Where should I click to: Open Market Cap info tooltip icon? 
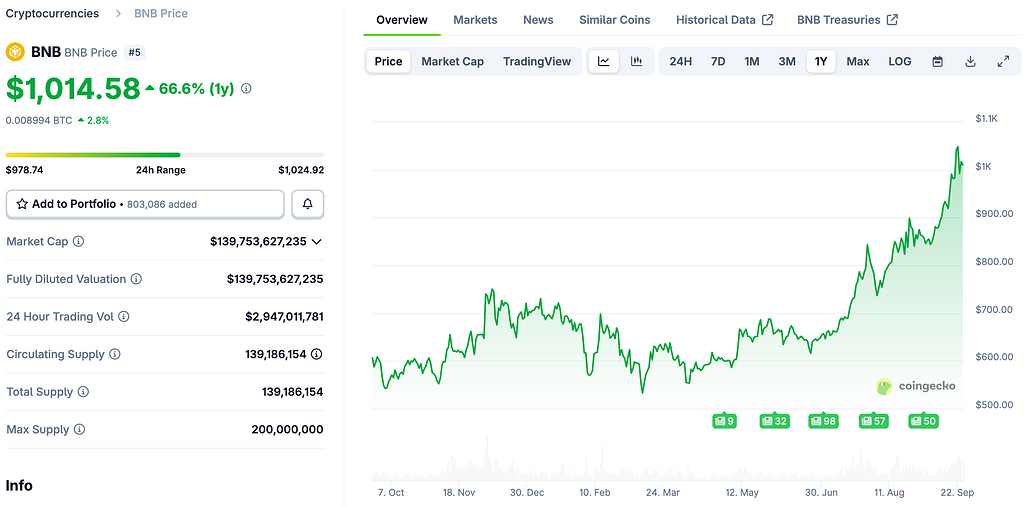pyautogui.click(x=79, y=242)
